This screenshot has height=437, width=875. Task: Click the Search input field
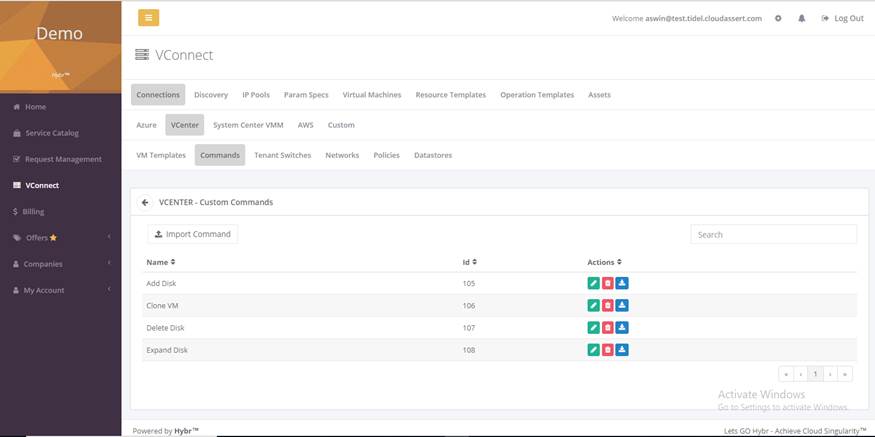coord(773,234)
